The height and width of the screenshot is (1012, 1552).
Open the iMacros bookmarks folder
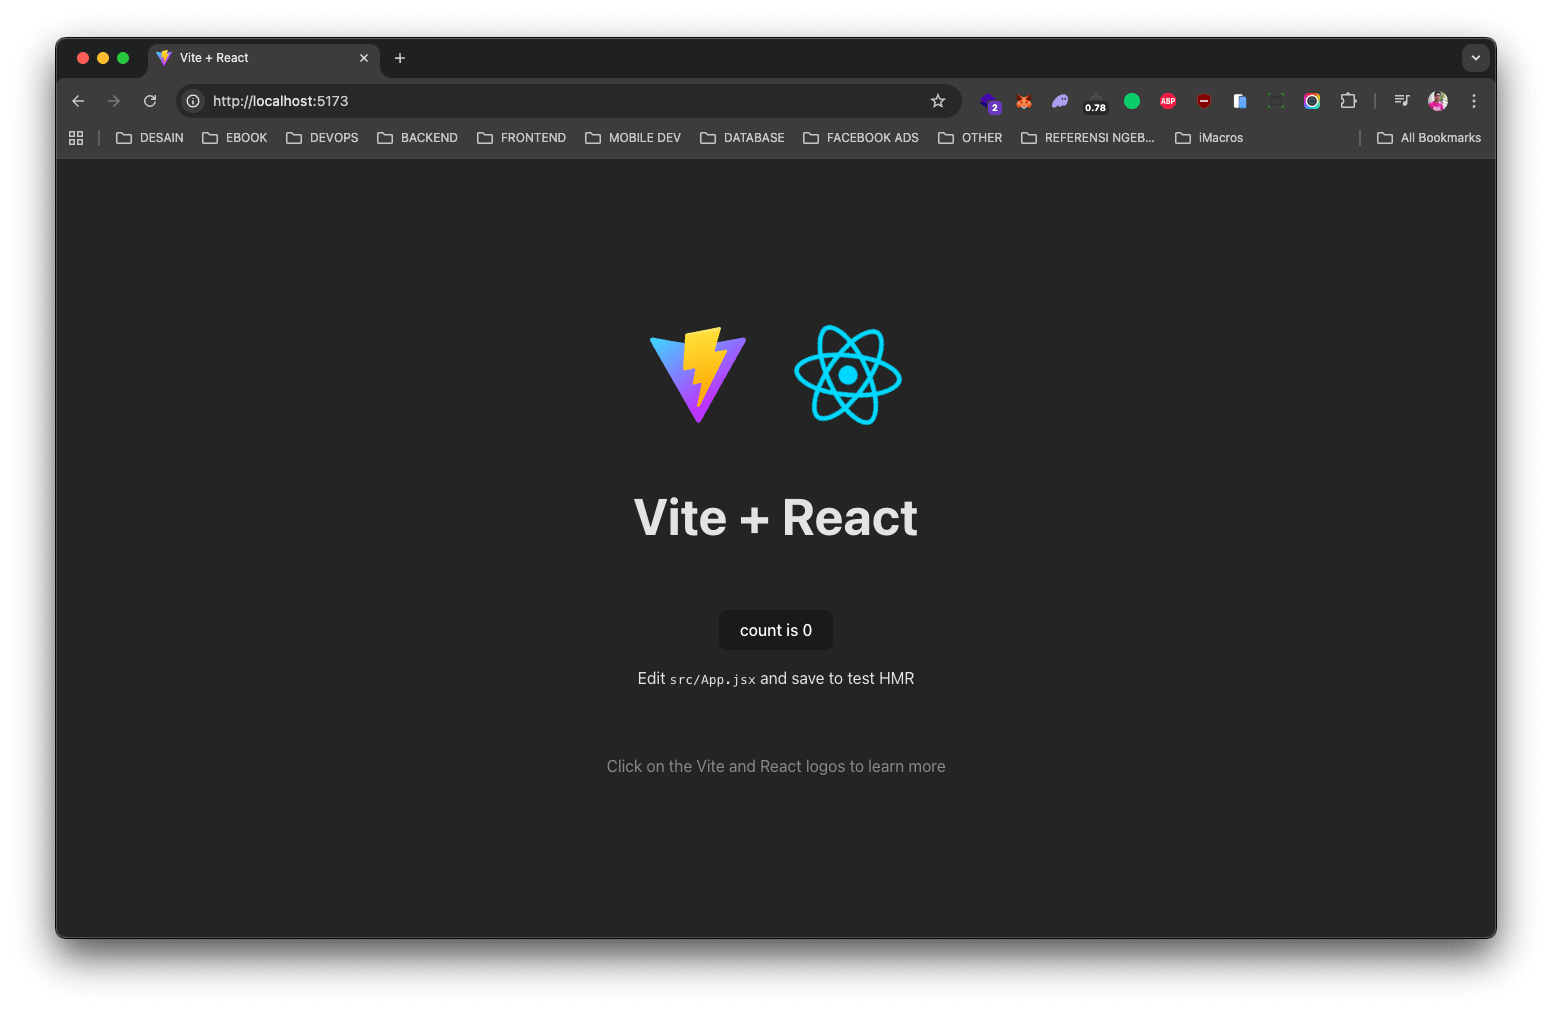pyautogui.click(x=1209, y=138)
